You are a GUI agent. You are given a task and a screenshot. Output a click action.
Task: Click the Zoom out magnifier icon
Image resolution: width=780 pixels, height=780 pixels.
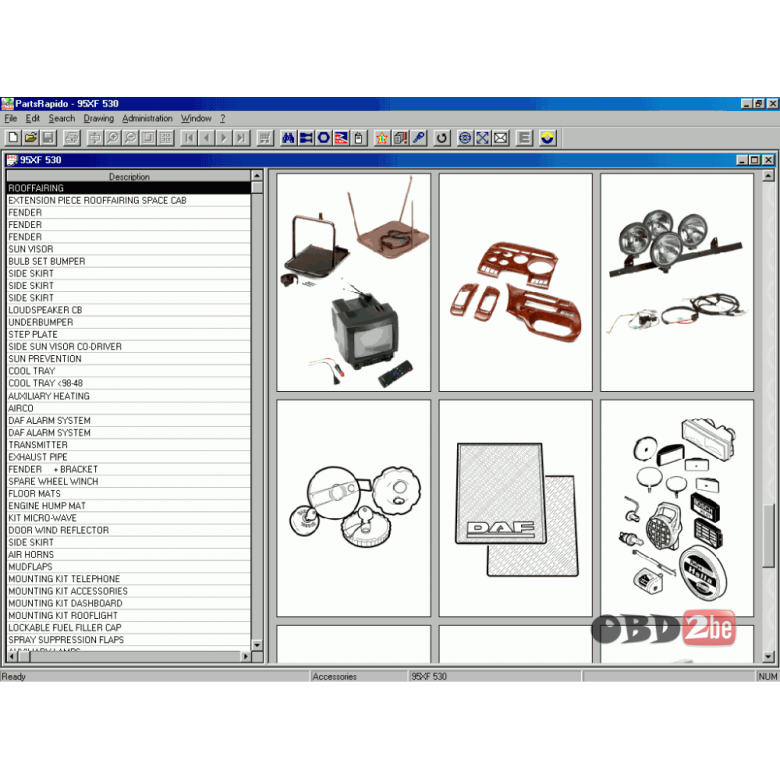[x=130, y=138]
